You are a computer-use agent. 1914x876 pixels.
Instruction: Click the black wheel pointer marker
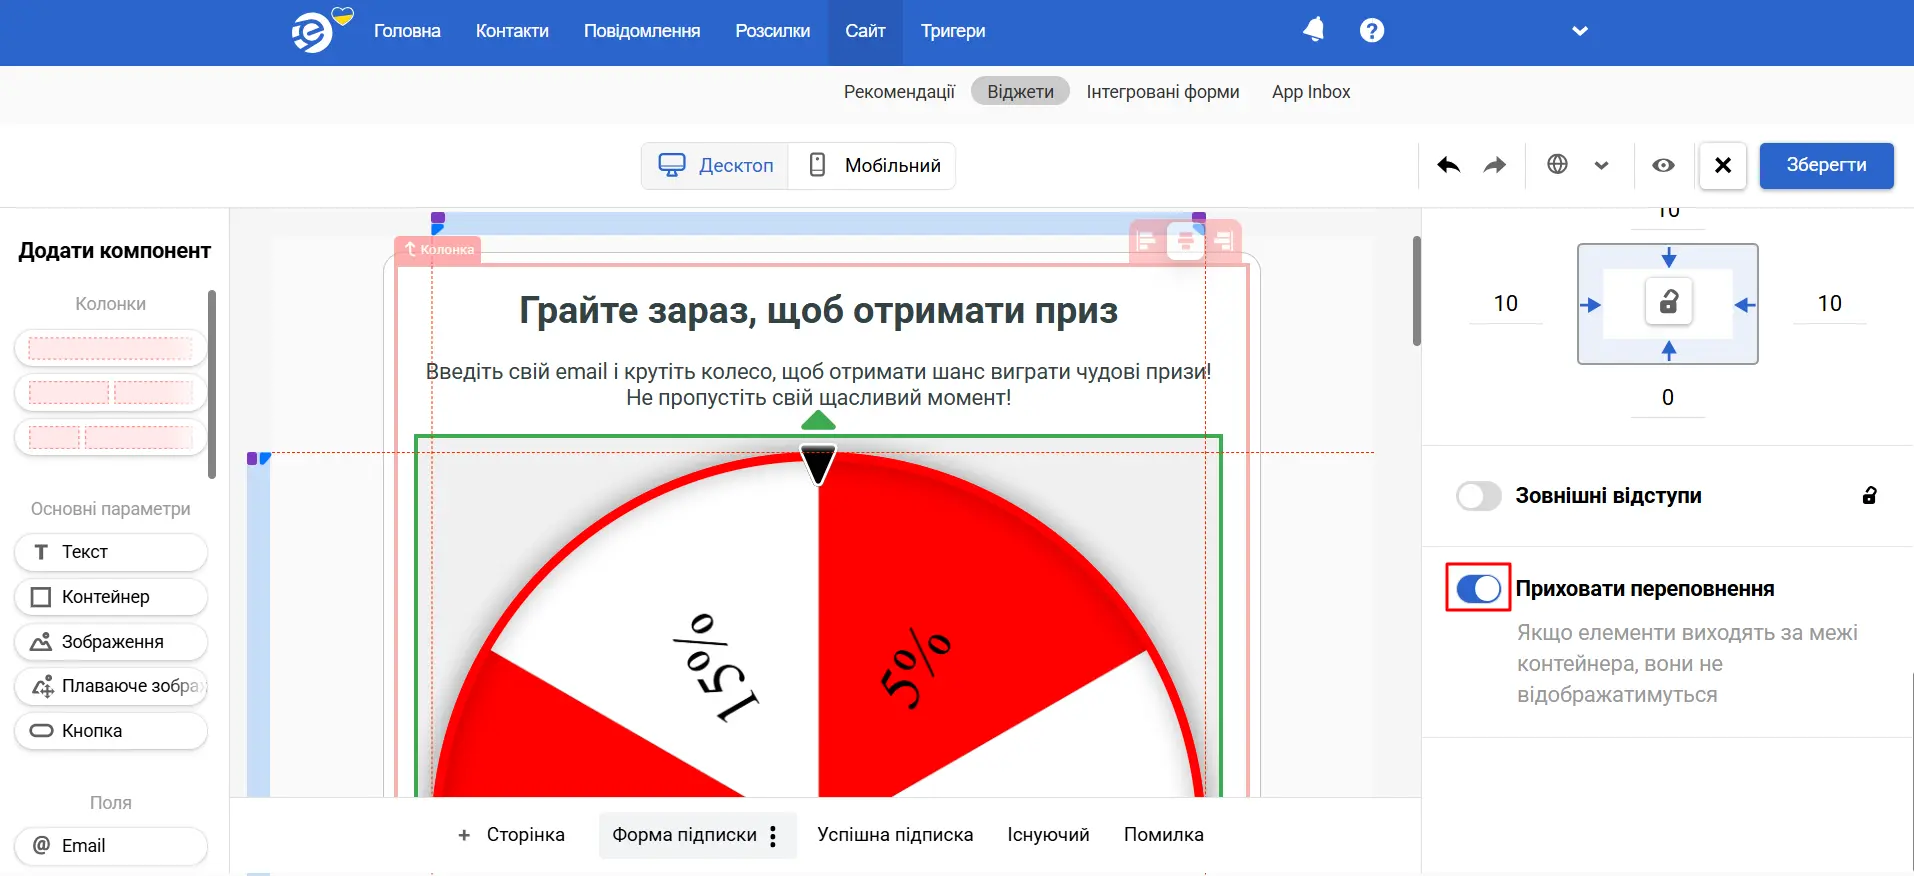(x=818, y=465)
